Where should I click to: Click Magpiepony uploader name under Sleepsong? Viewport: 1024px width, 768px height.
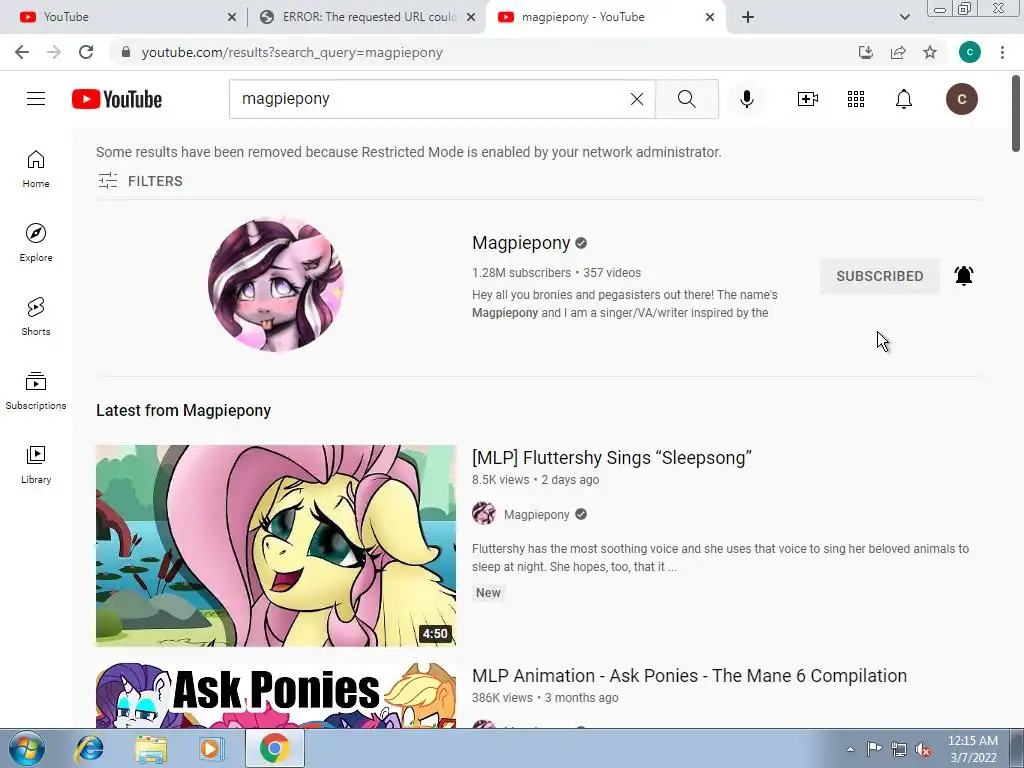click(x=536, y=515)
